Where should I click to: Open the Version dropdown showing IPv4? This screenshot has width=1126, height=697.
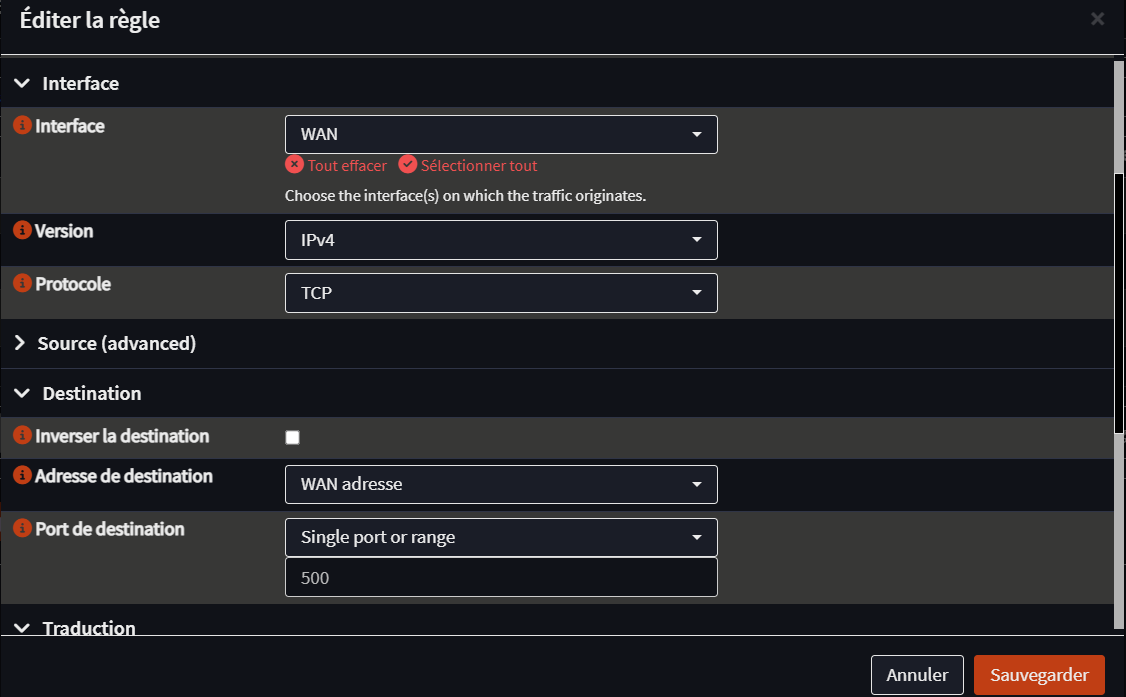click(x=501, y=240)
